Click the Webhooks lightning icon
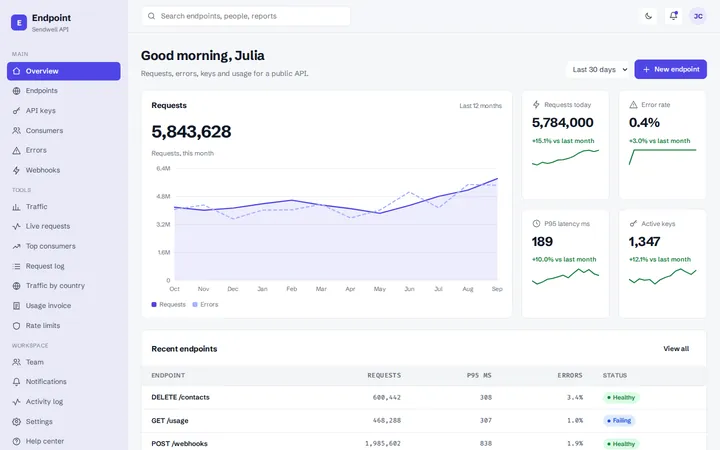 pos(17,170)
